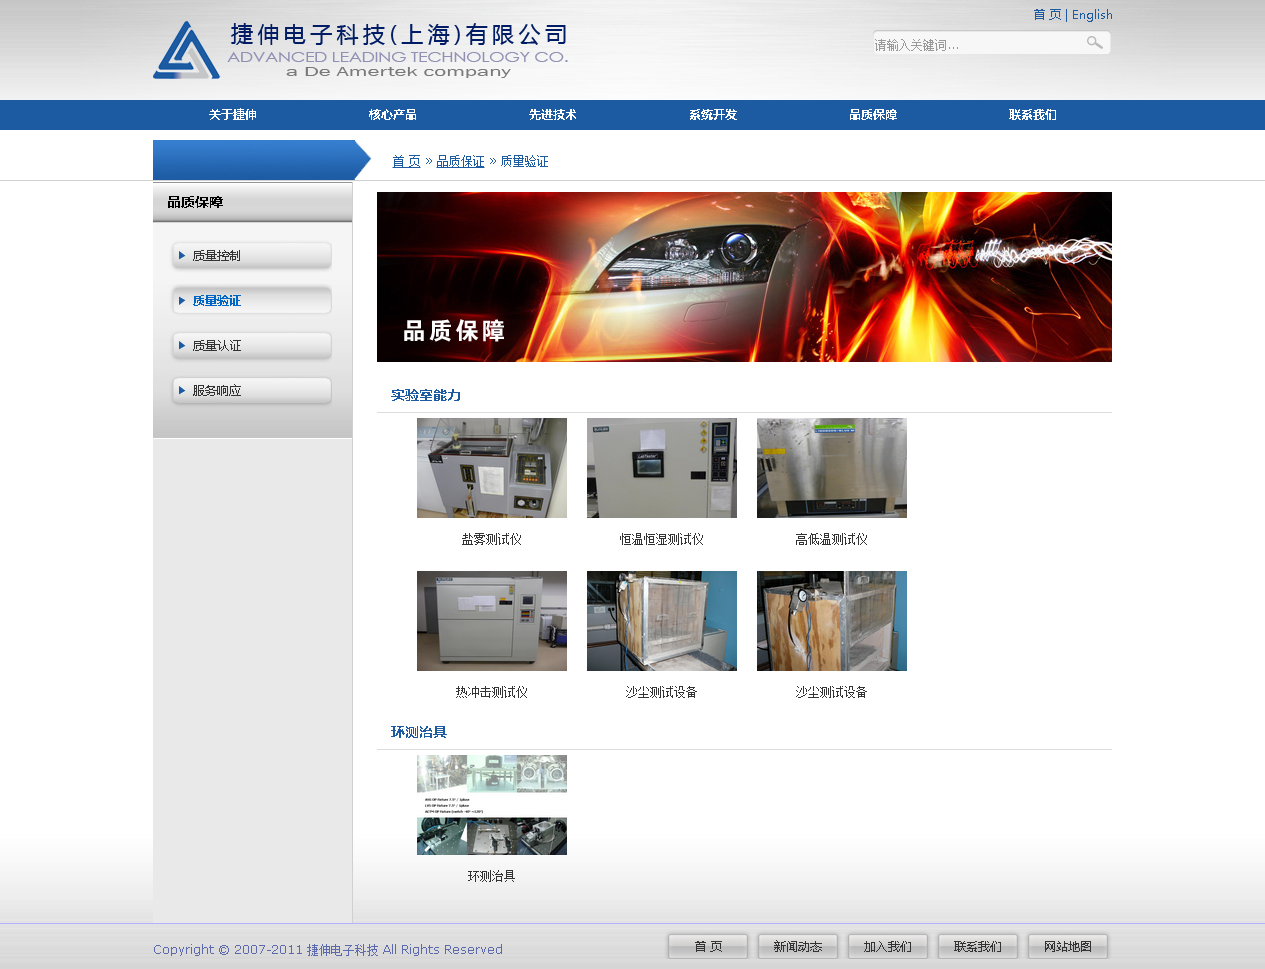The height and width of the screenshot is (969, 1265).
Task: Open the 盐雾测试仪 equipment photo
Action: (x=492, y=468)
